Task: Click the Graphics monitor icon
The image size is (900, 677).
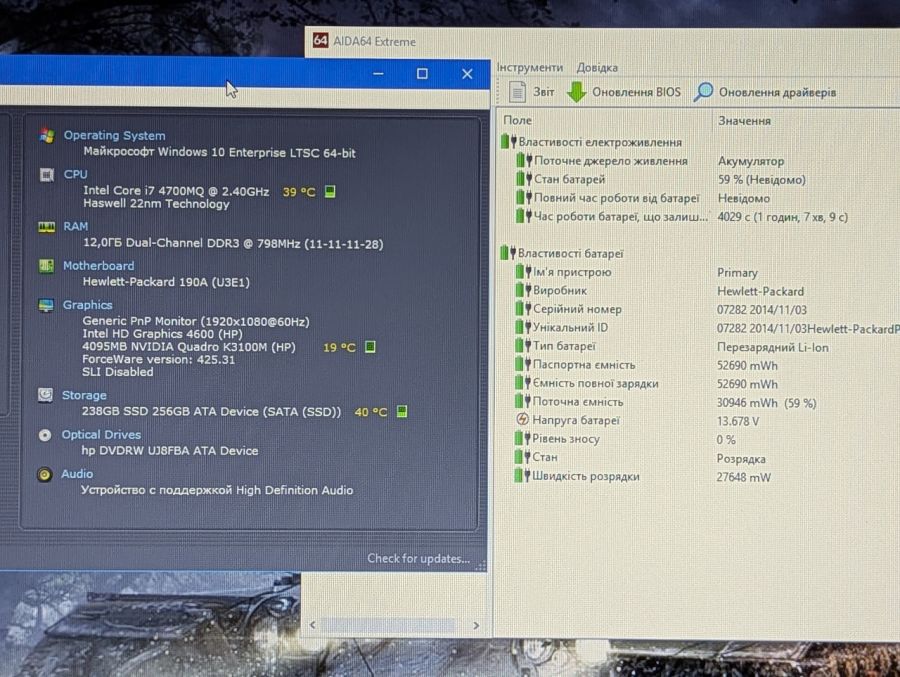Action: point(46,305)
